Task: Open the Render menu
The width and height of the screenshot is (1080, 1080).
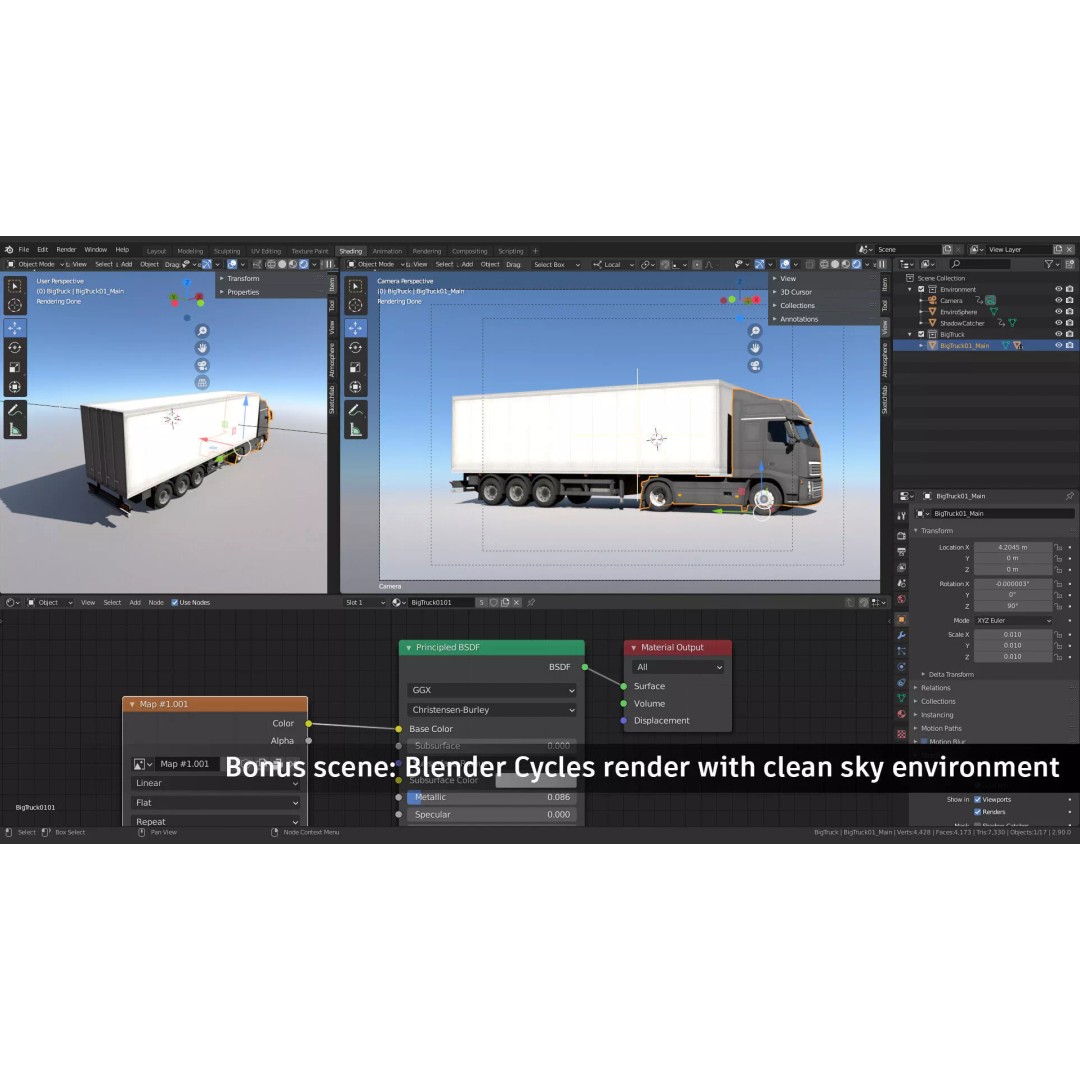Action: 66,250
